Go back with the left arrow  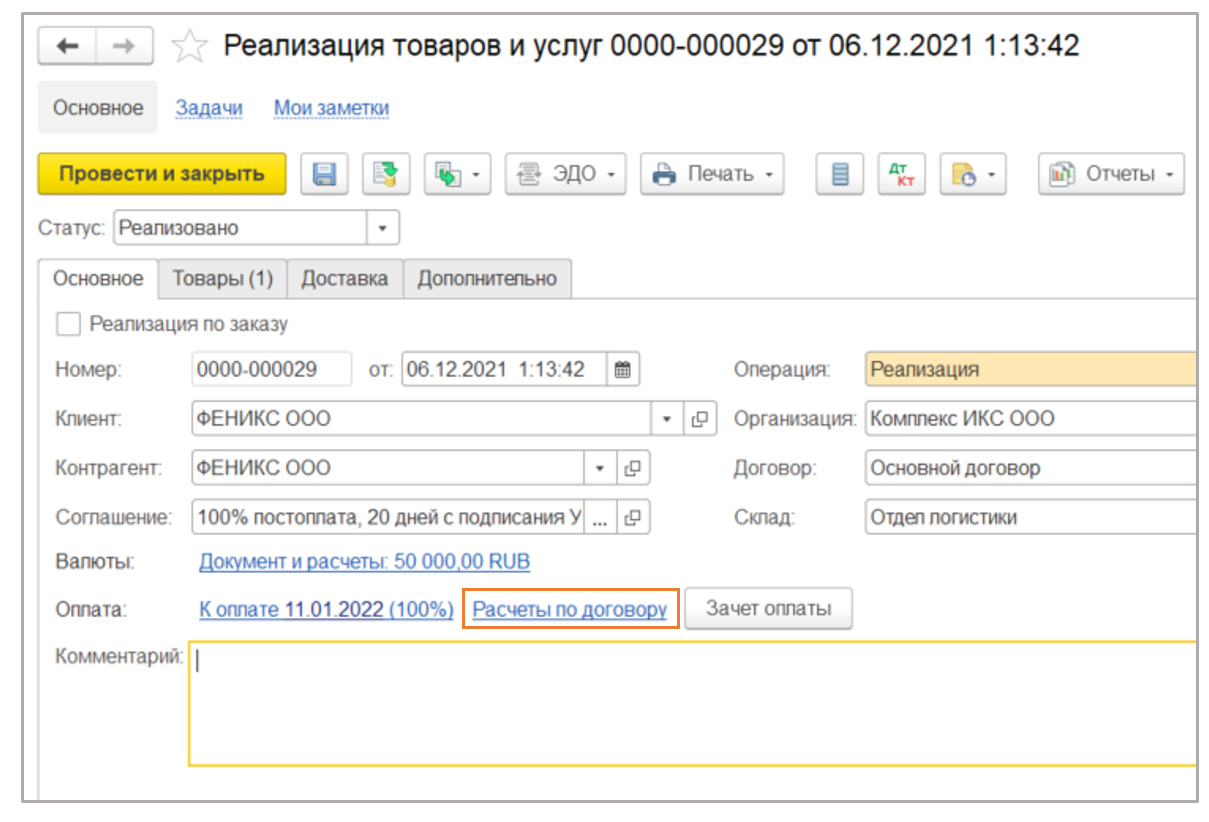(x=67, y=46)
